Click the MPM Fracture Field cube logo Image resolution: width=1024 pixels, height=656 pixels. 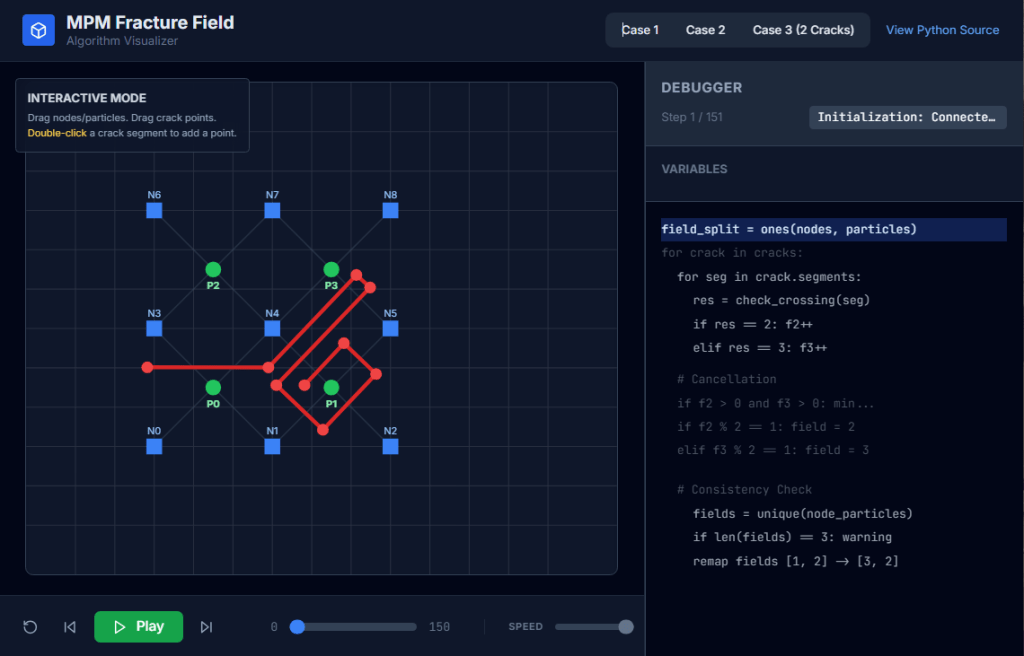tap(38, 30)
